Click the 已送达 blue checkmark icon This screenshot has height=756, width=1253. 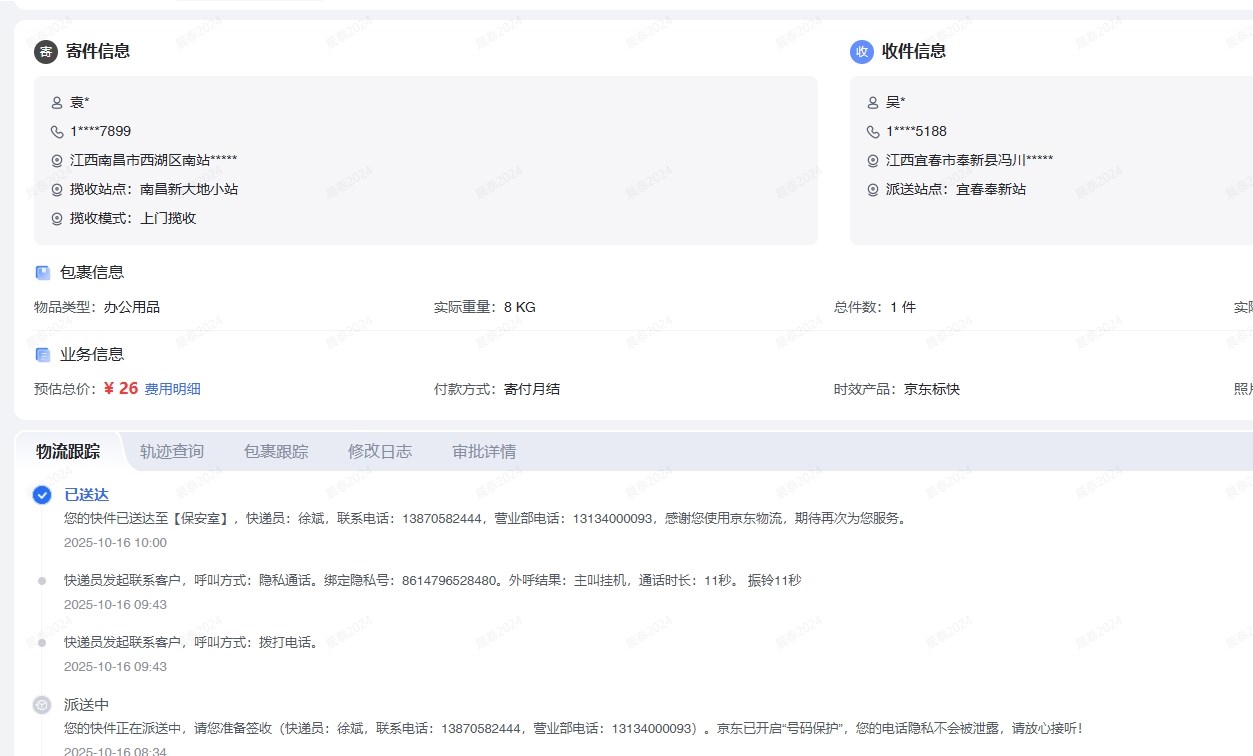coord(42,495)
